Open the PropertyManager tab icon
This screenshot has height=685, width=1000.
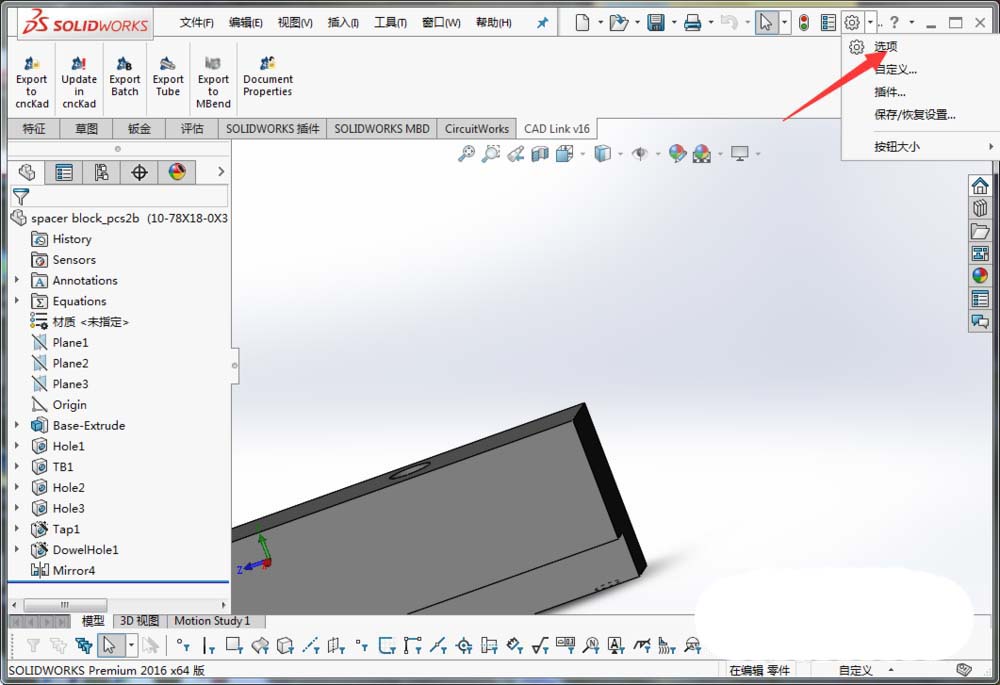coord(64,172)
